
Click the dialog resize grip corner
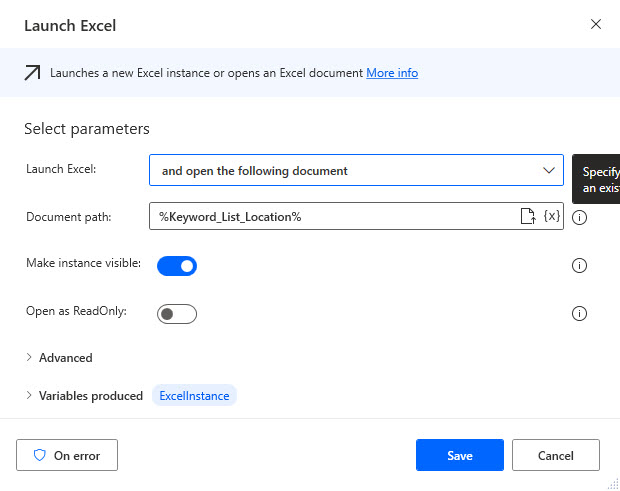point(614,484)
